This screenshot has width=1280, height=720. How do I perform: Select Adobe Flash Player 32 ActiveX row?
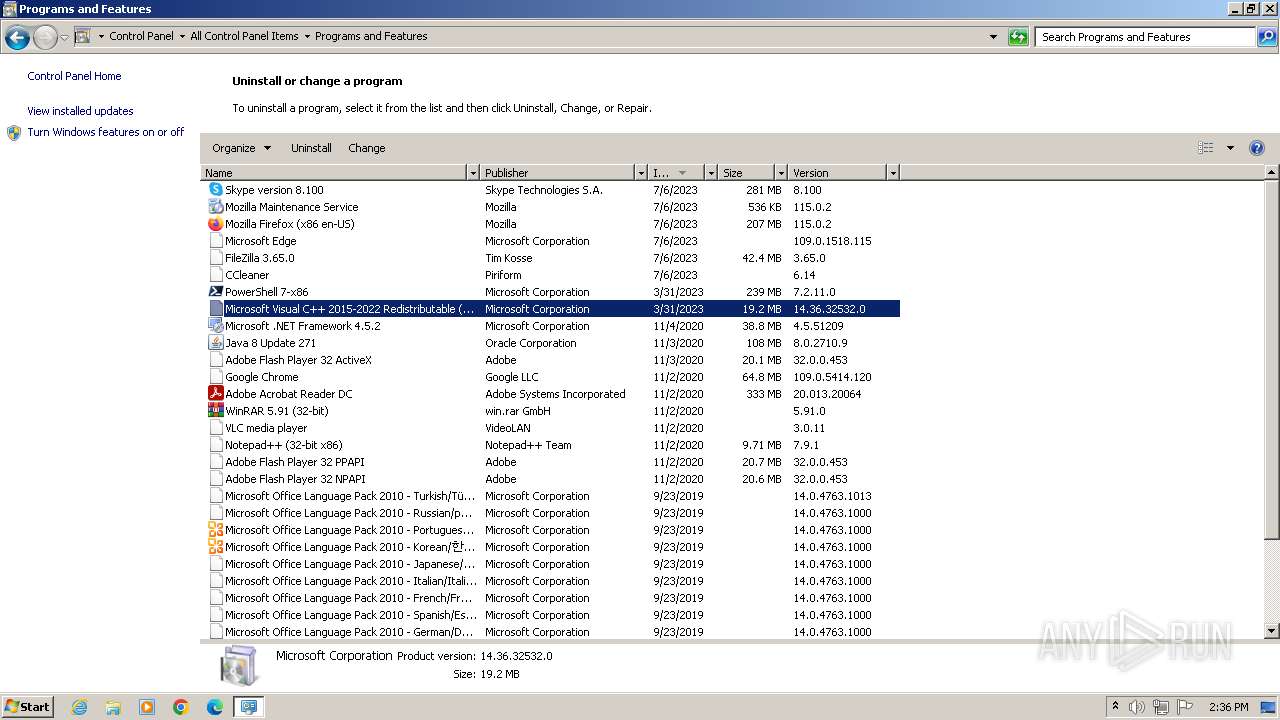point(552,360)
